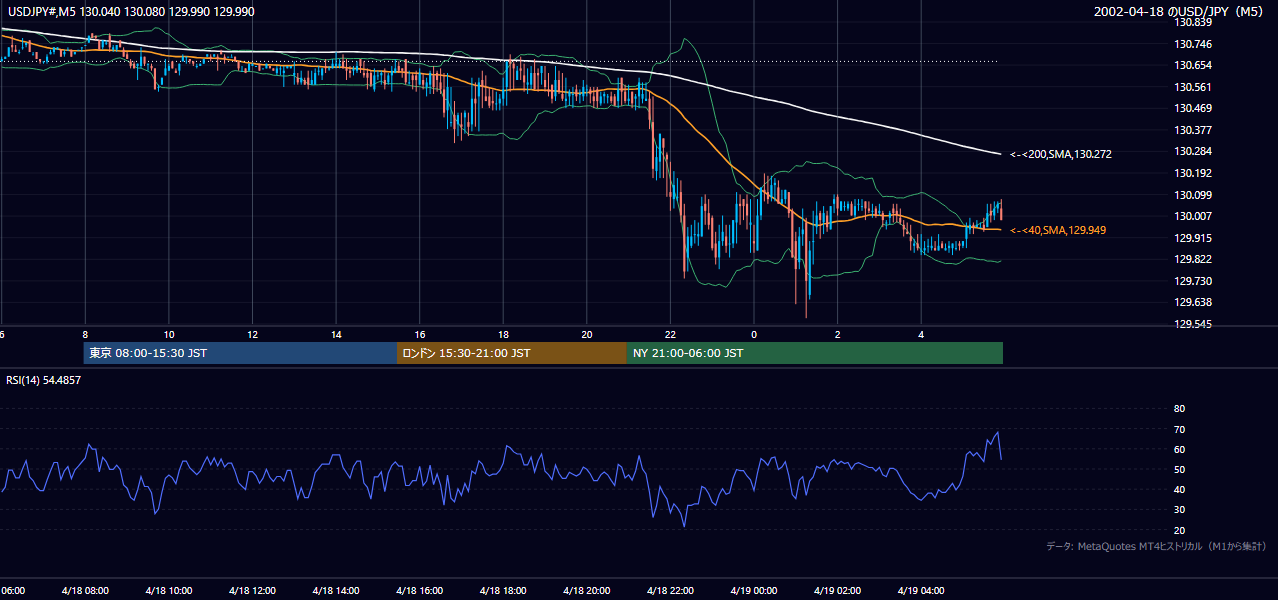
Task: Click hour tick 22 under the price chart
Action: 671,334
